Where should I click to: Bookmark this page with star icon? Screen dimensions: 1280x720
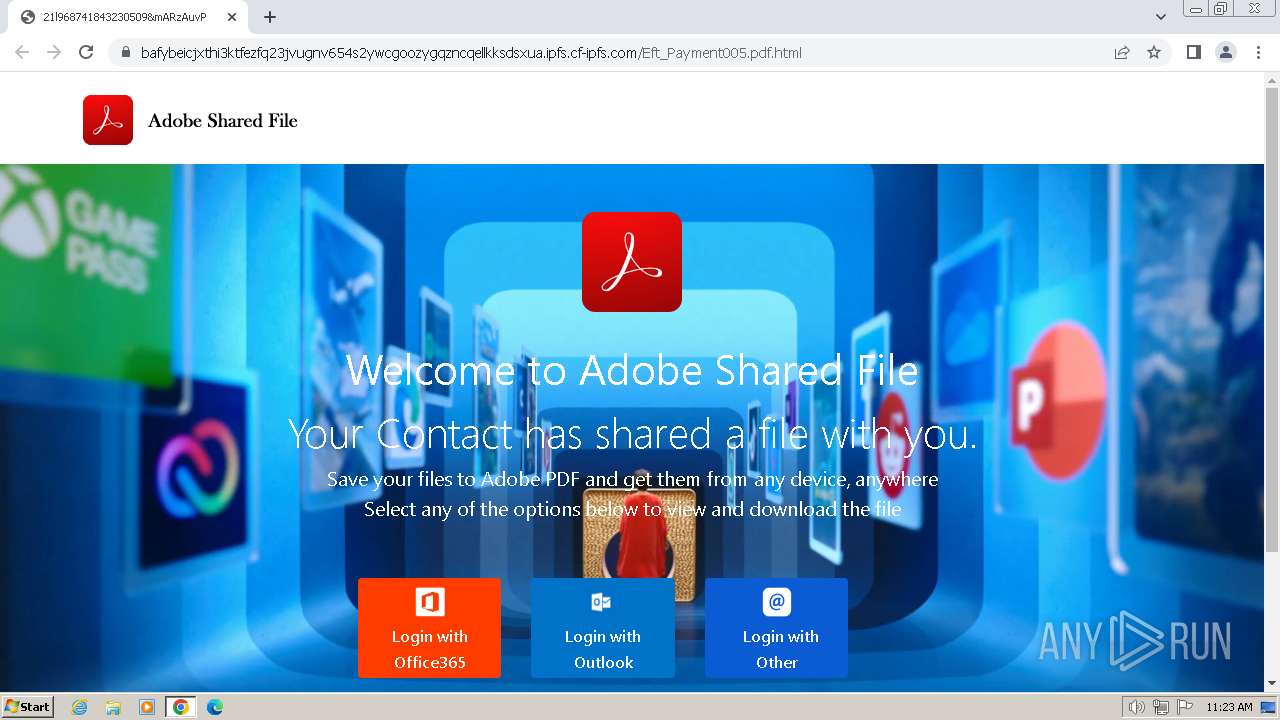(x=1154, y=53)
